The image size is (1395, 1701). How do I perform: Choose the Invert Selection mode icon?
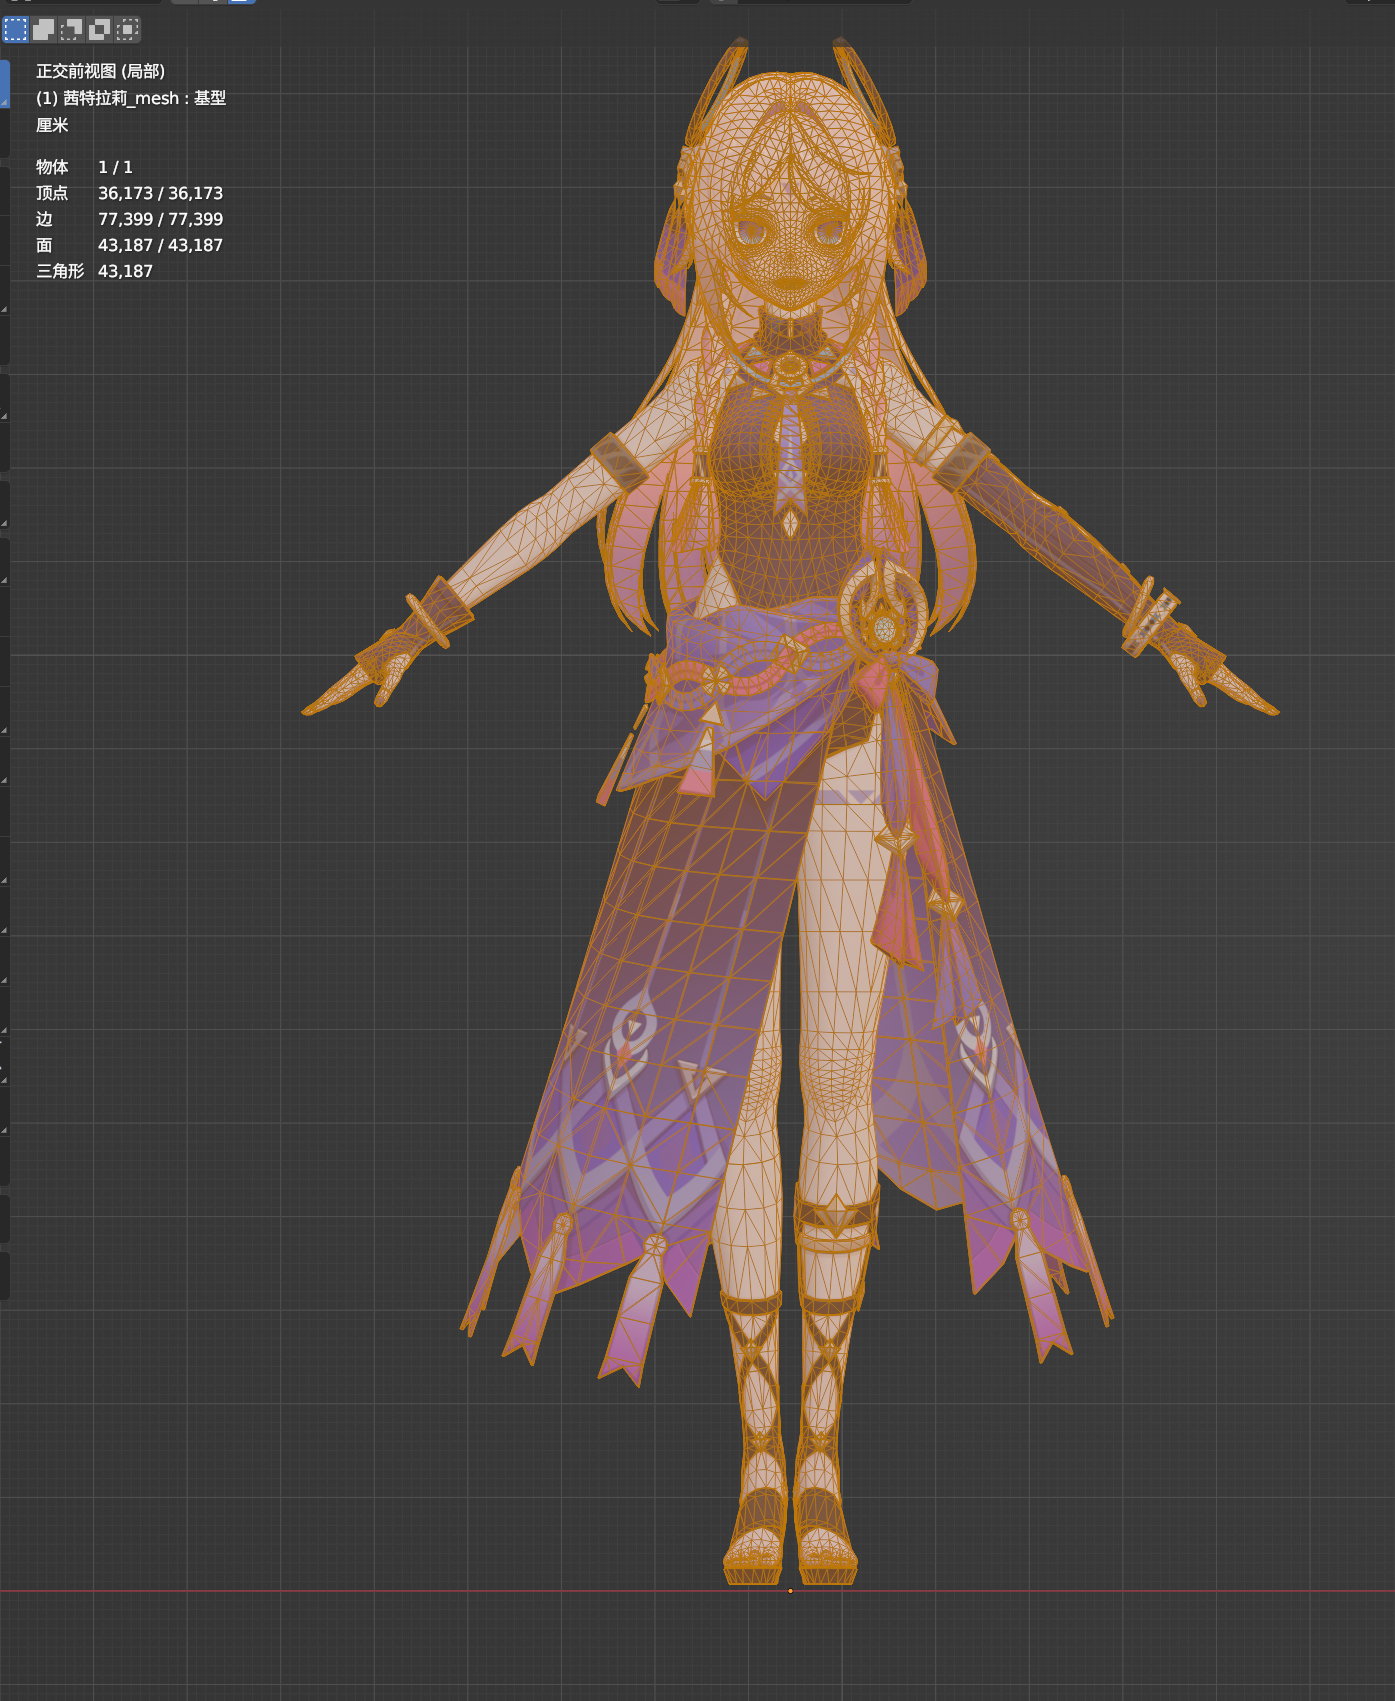[99, 30]
